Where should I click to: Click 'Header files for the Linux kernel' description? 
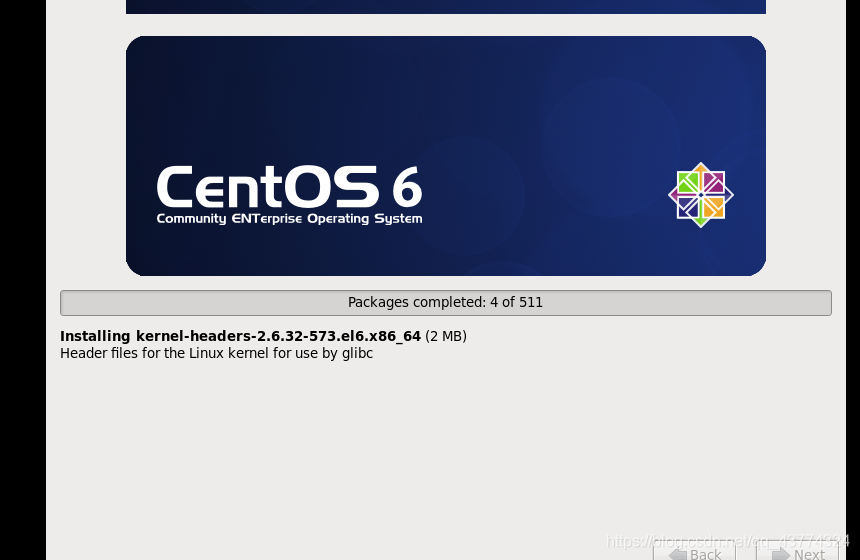(x=216, y=353)
